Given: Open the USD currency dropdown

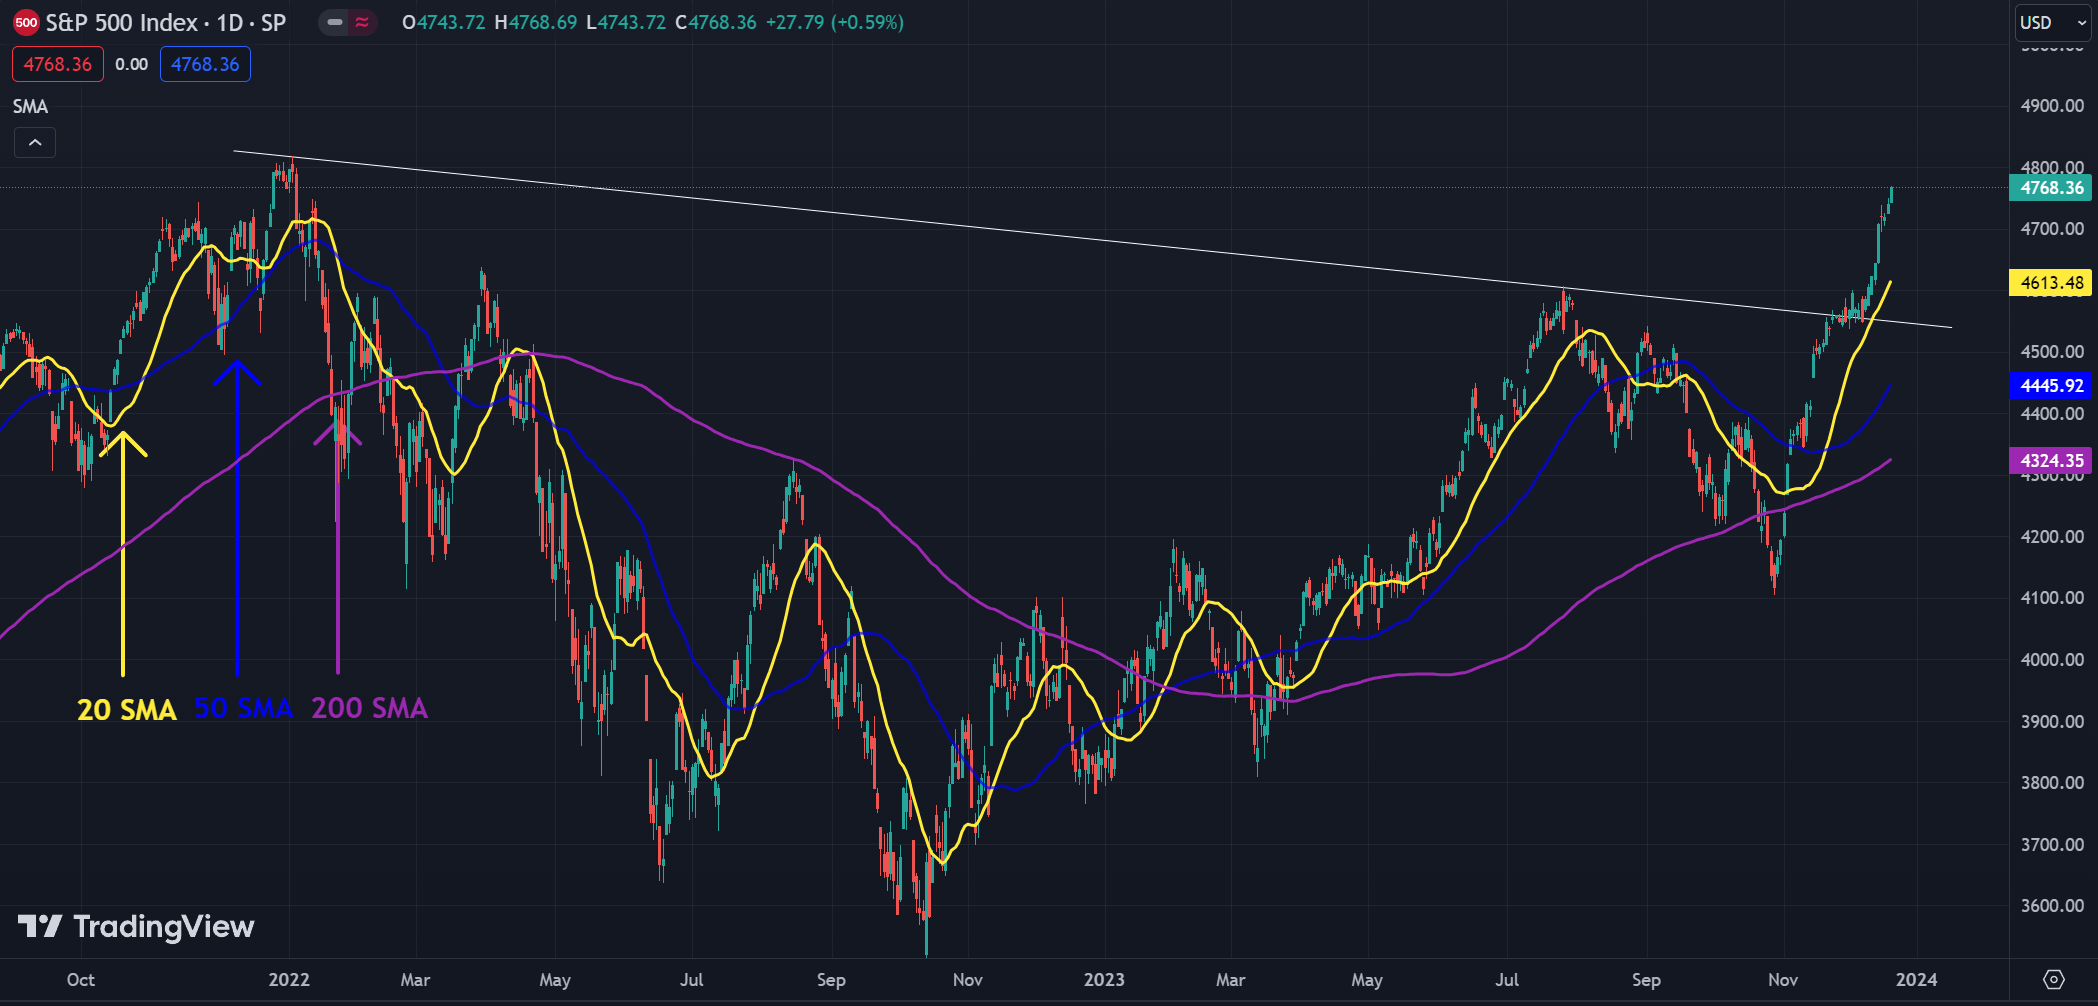Looking at the screenshot, I should point(2052,22).
